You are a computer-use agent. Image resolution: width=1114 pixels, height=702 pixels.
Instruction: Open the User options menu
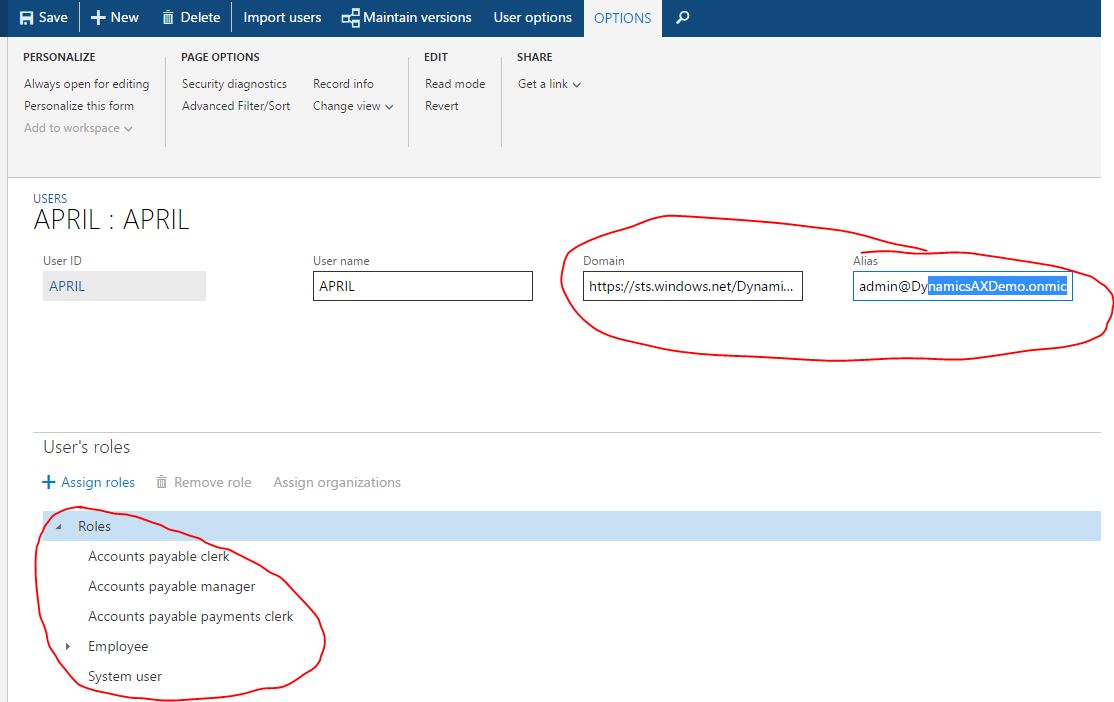(x=532, y=18)
